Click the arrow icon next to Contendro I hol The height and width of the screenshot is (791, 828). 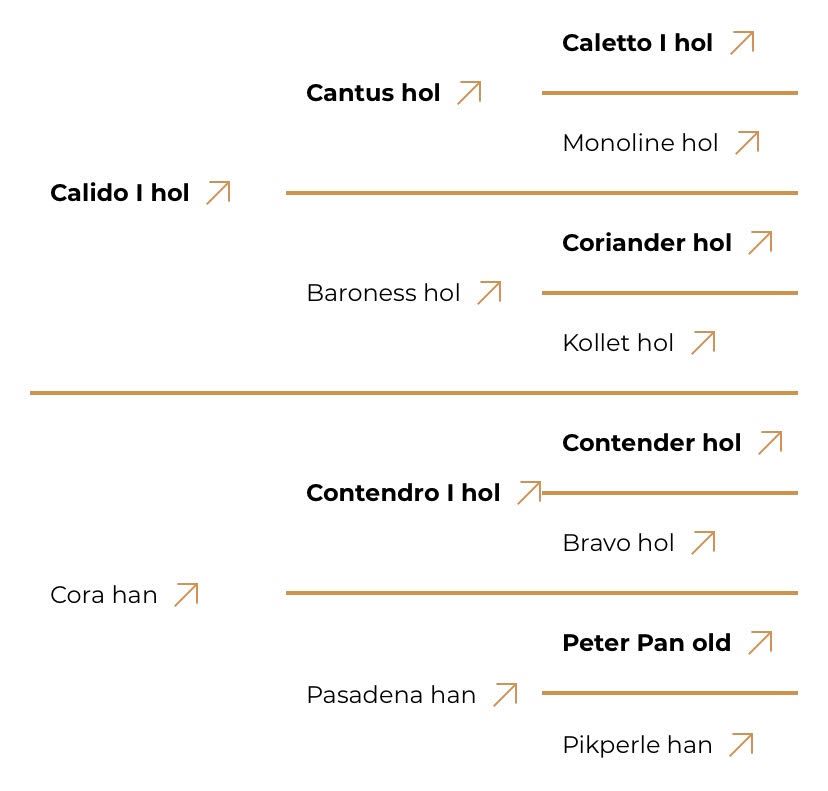click(x=529, y=492)
